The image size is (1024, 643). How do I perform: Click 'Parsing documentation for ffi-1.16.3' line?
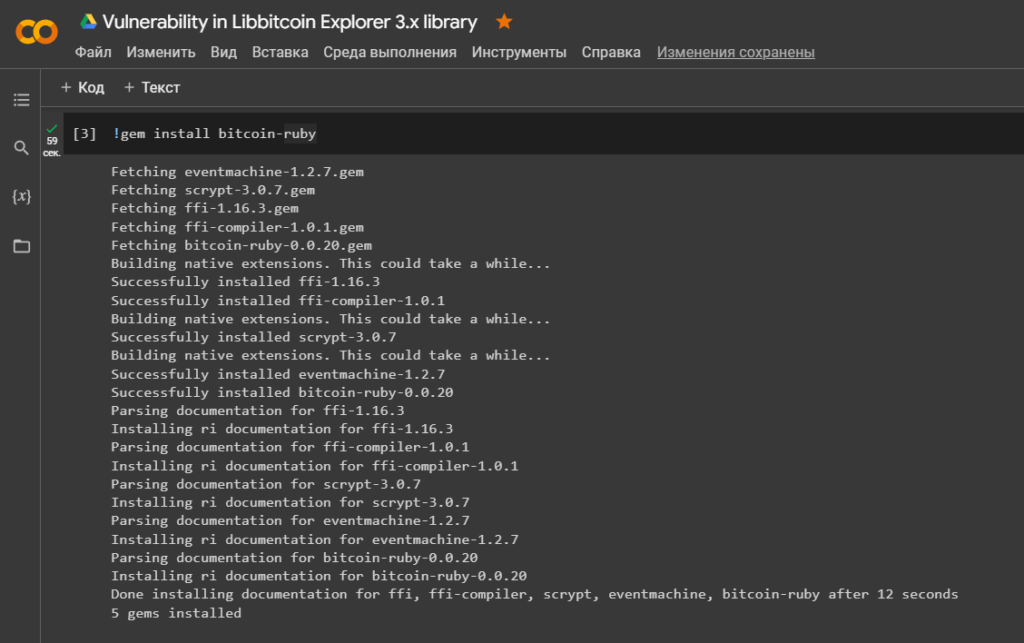tap(258, 411)
